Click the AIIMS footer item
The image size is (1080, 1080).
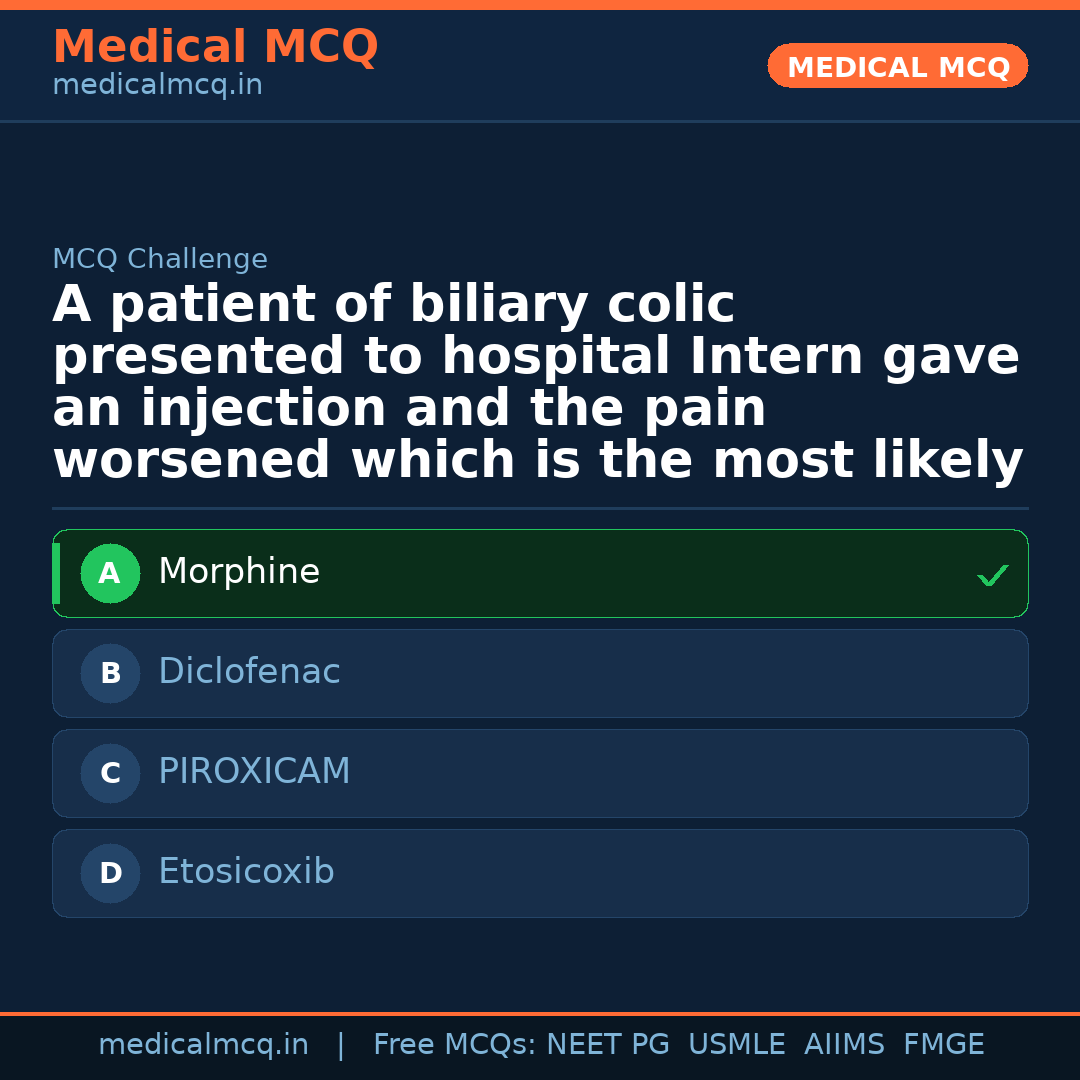[844, 1045]
